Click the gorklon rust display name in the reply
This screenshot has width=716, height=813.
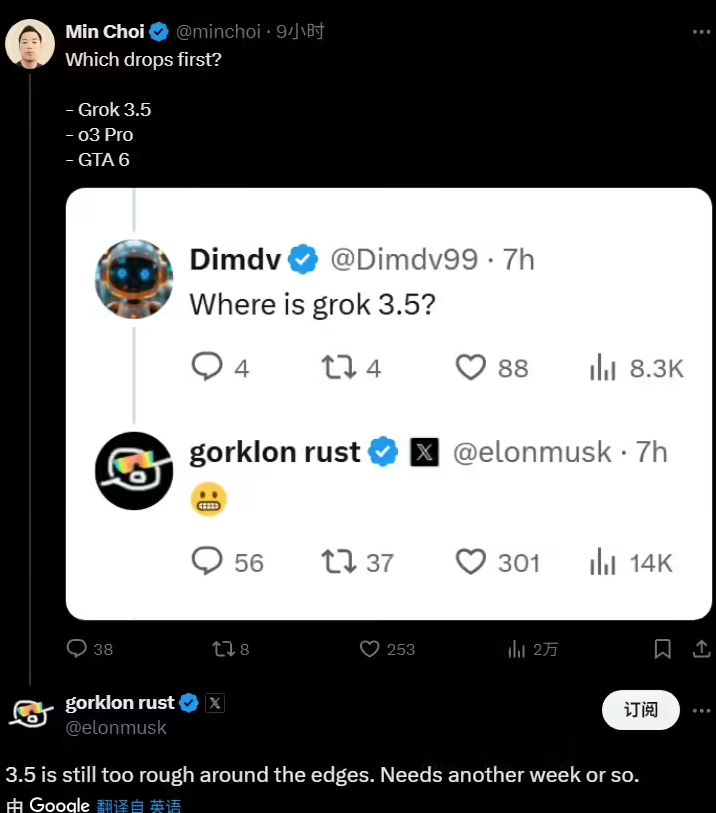coord(119,702)
